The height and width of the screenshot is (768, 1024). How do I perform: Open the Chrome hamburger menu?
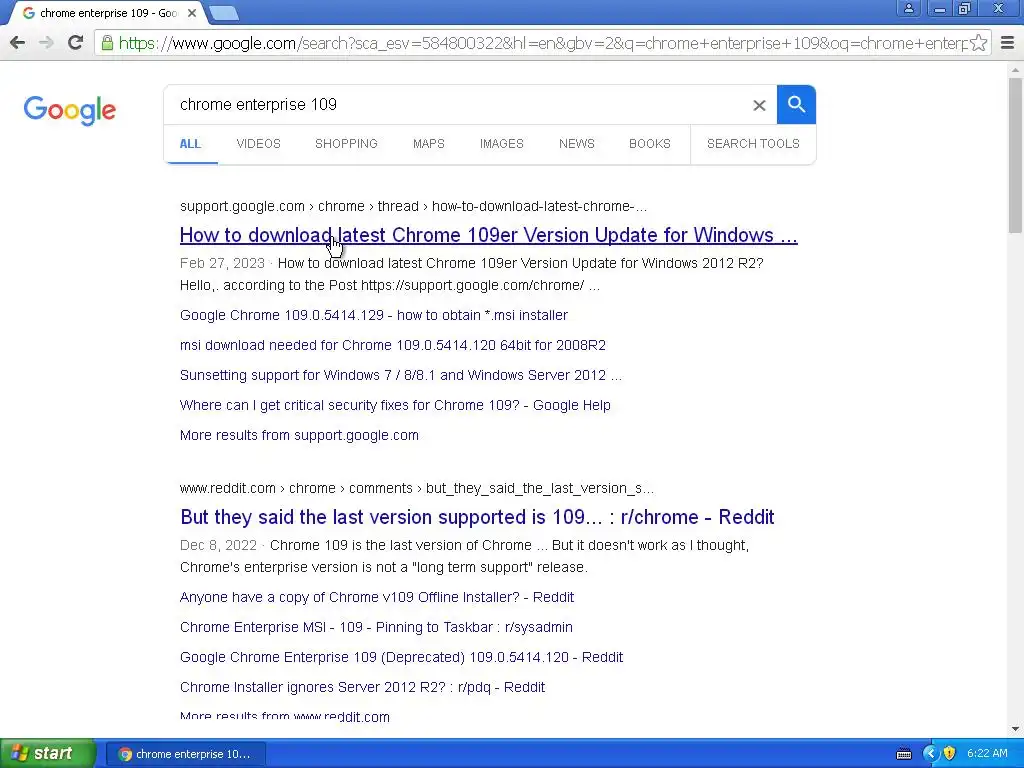tap(1008, 43)
